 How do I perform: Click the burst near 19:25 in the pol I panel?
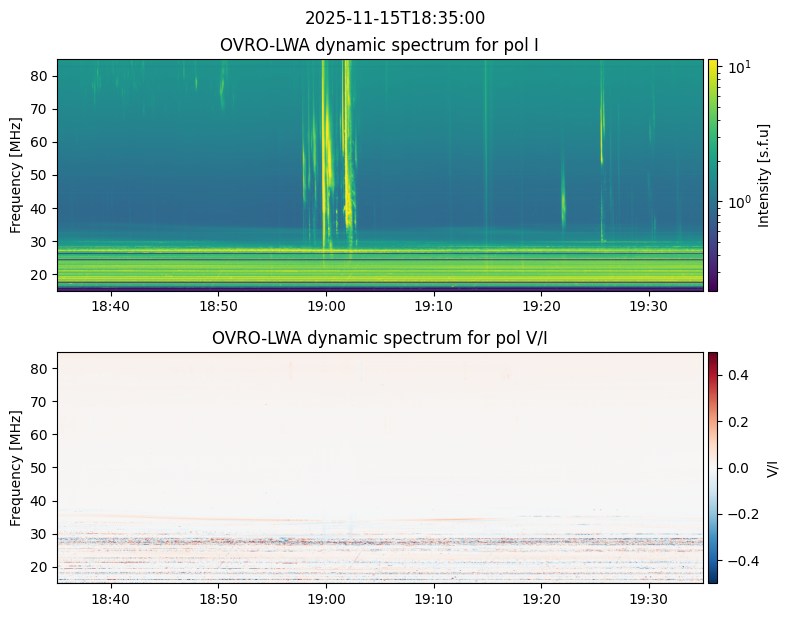coord(602,151)
